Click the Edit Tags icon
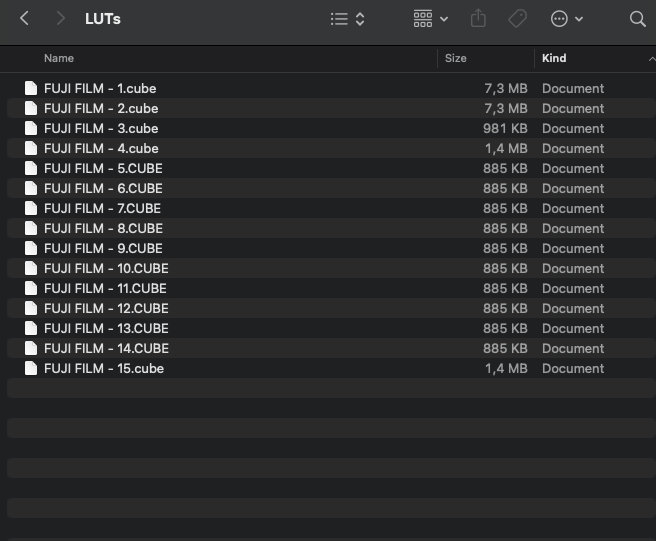The image size is (656, 541). coord(517,19)
